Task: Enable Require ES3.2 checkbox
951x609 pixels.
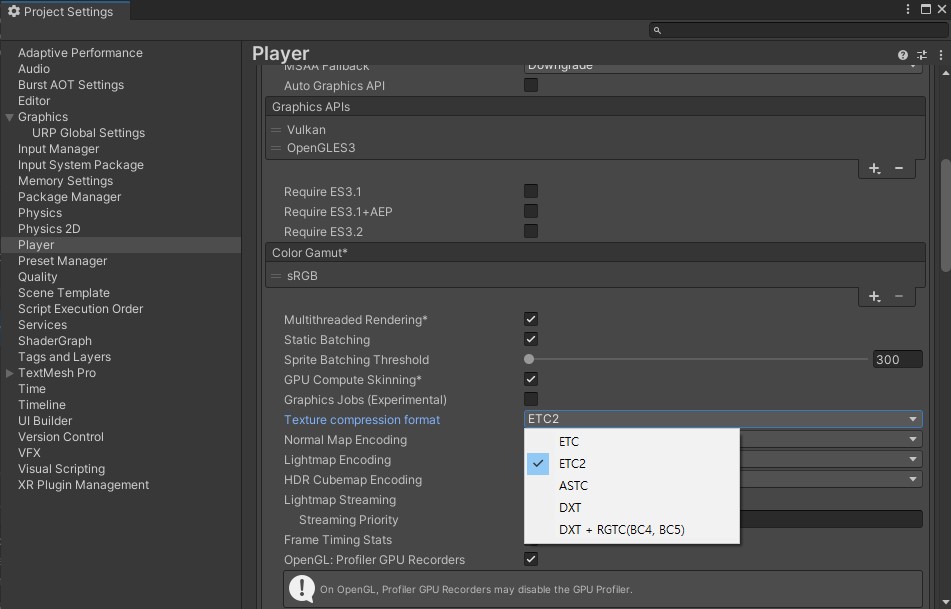Action: [531, 231]
